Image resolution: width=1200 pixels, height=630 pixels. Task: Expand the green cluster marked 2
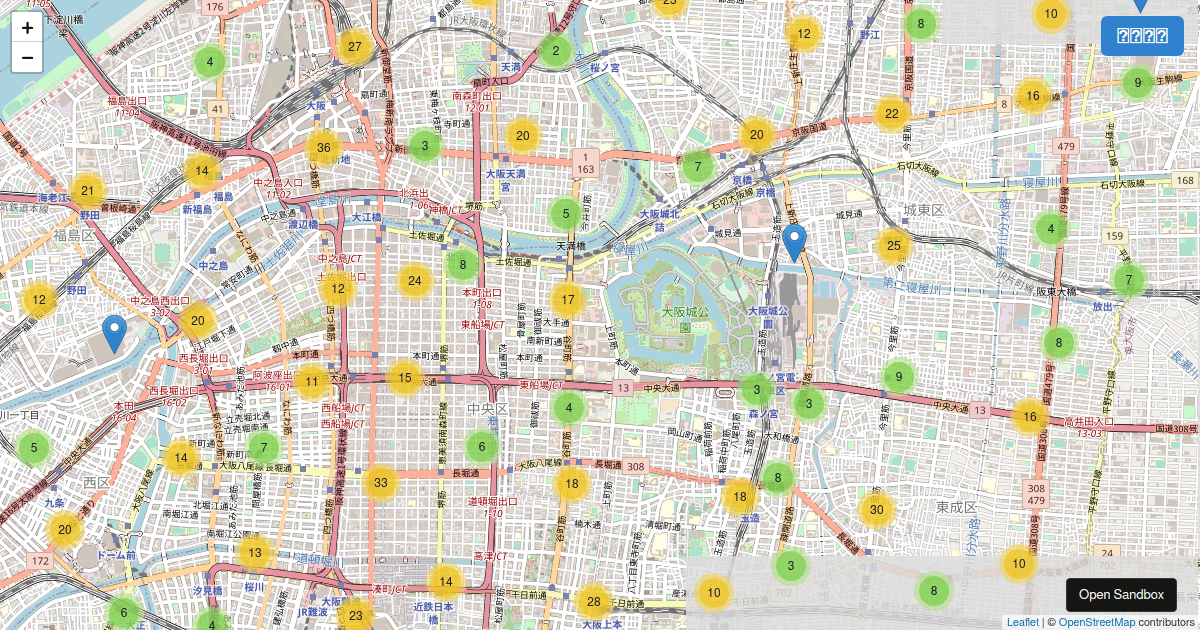556,50
